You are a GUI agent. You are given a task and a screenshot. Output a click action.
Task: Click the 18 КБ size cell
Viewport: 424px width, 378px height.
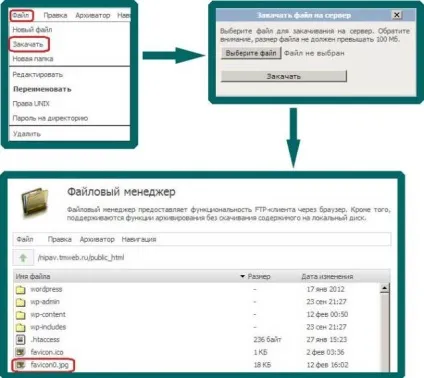coord(262,365)
